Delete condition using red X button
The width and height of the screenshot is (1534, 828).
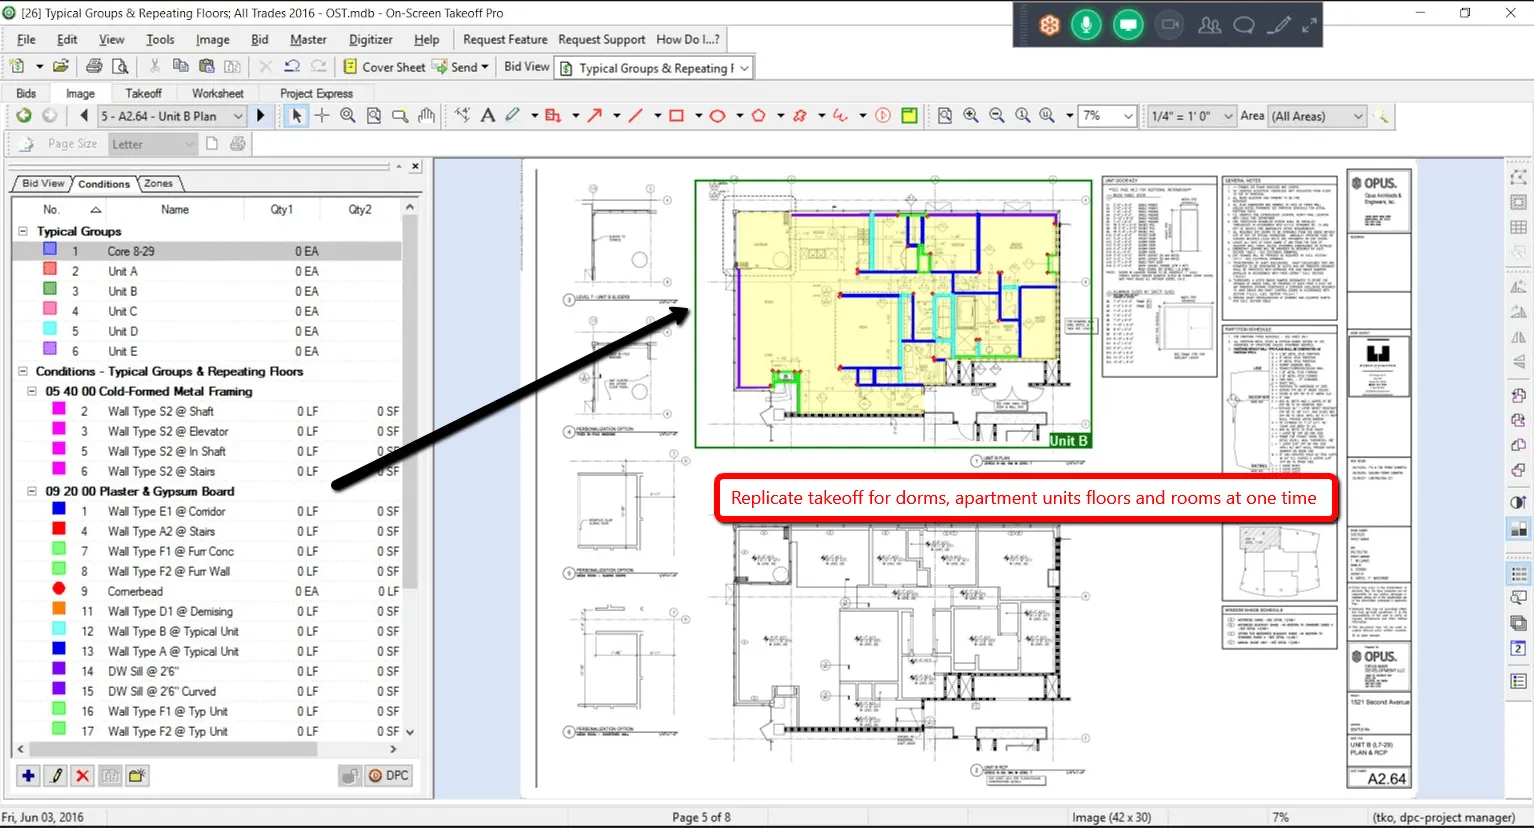pyautogui.click(x=83, y=776)
